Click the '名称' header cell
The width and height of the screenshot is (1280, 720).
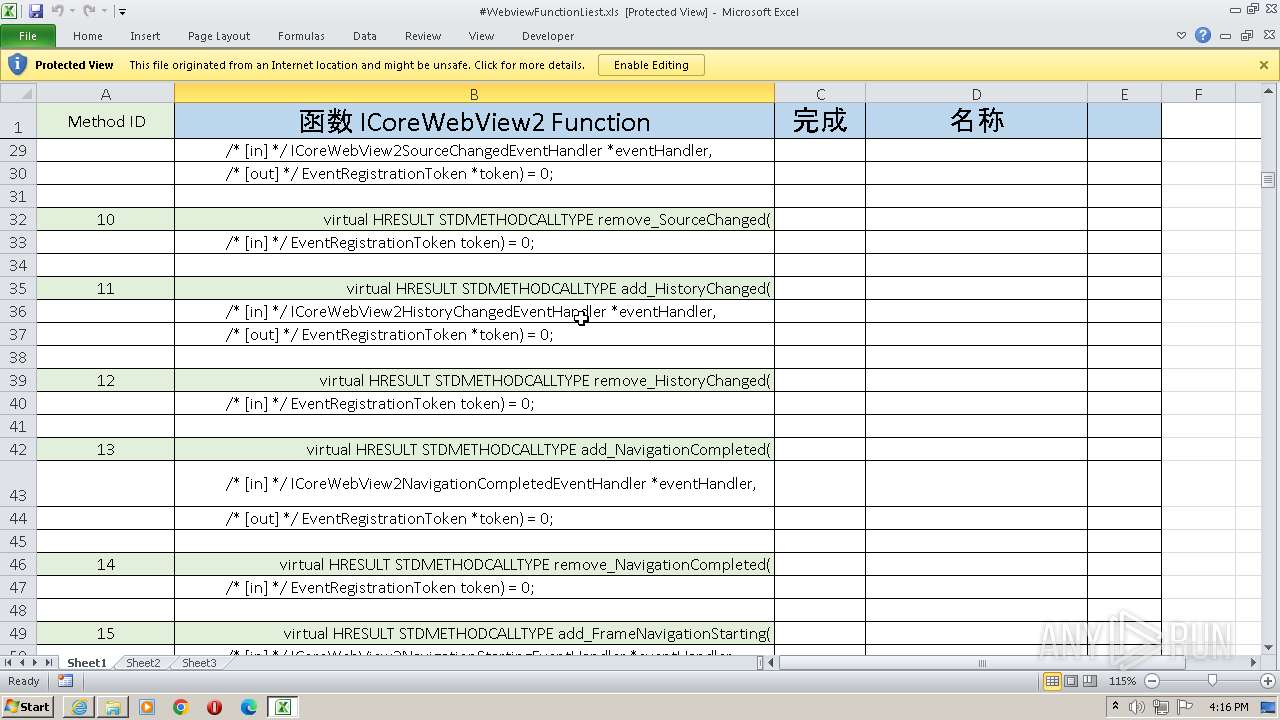pyautogui.click(x=976, y=121)
